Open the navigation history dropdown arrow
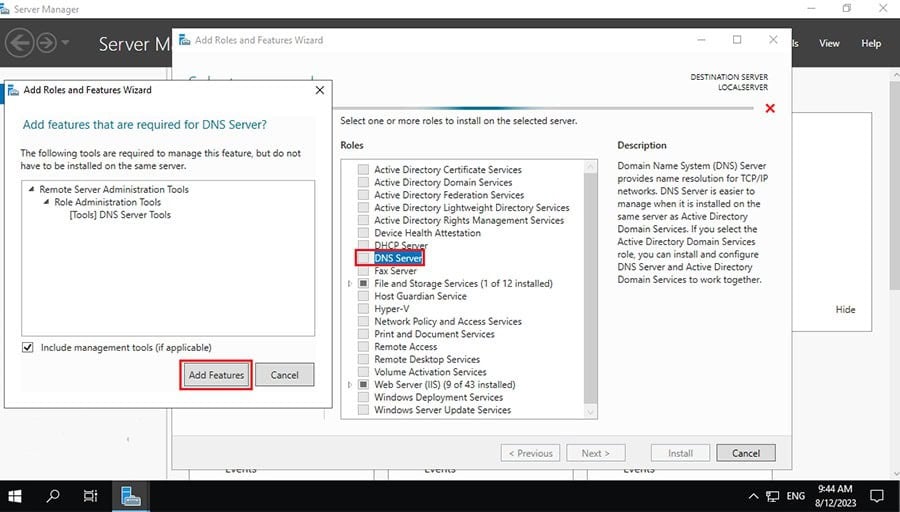This screenshot has width=900, height=512. point(65,42)
